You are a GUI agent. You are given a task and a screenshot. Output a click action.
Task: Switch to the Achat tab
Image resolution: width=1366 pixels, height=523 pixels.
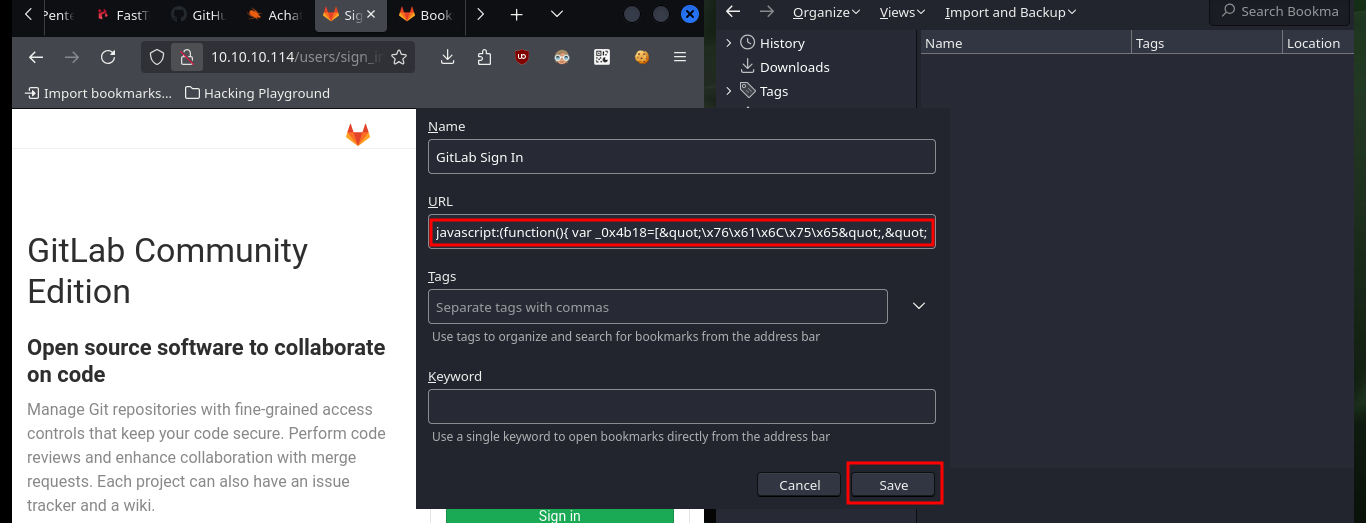coord(274,15)
